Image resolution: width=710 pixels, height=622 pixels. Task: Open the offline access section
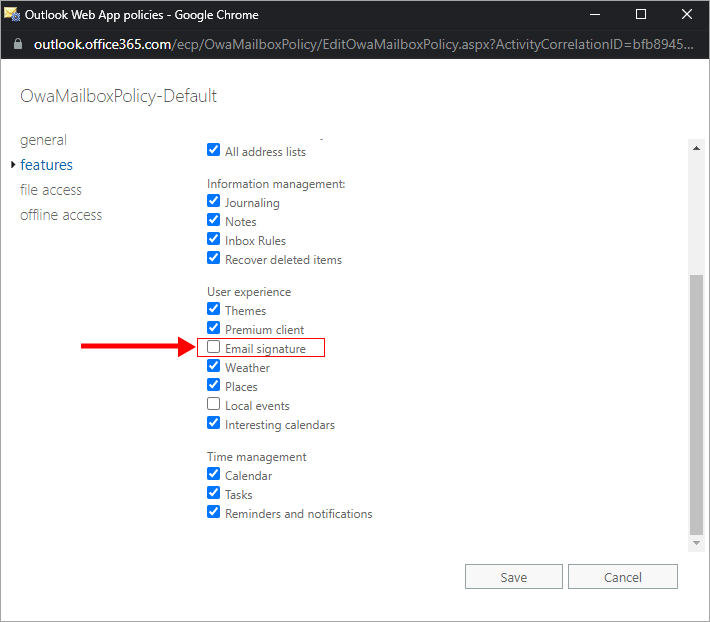coord(61,215)
